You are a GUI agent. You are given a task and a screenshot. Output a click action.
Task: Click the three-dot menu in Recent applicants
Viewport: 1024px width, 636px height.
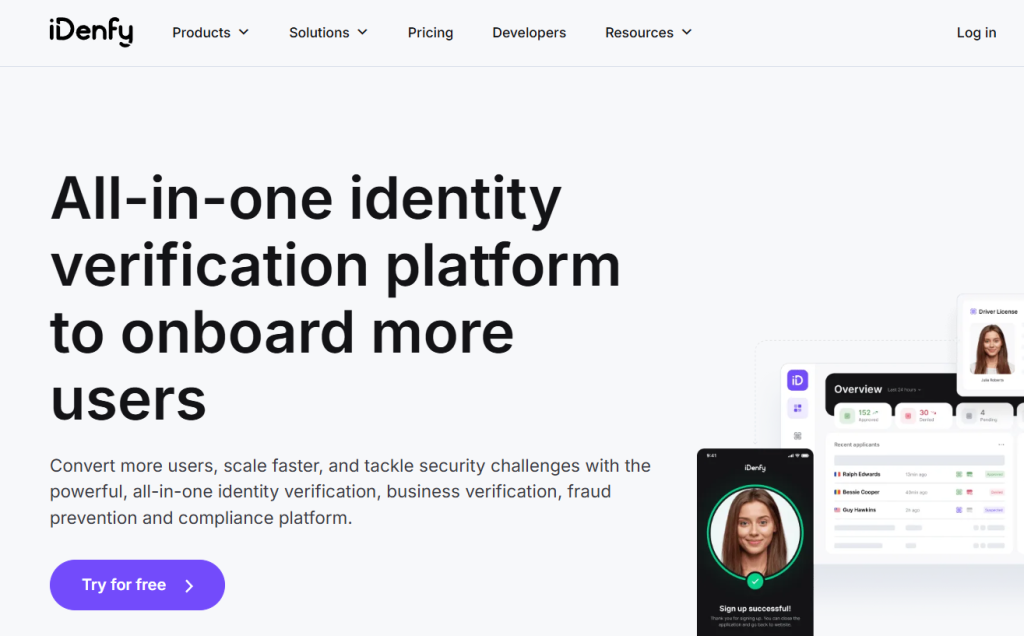(1001, 445)
